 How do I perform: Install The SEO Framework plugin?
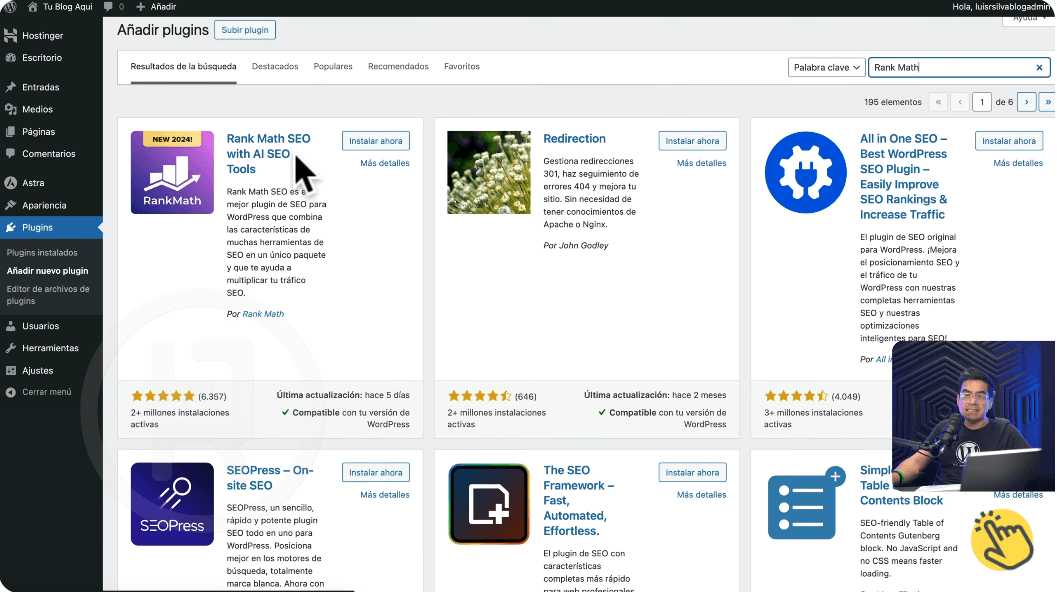coord(692,473)
